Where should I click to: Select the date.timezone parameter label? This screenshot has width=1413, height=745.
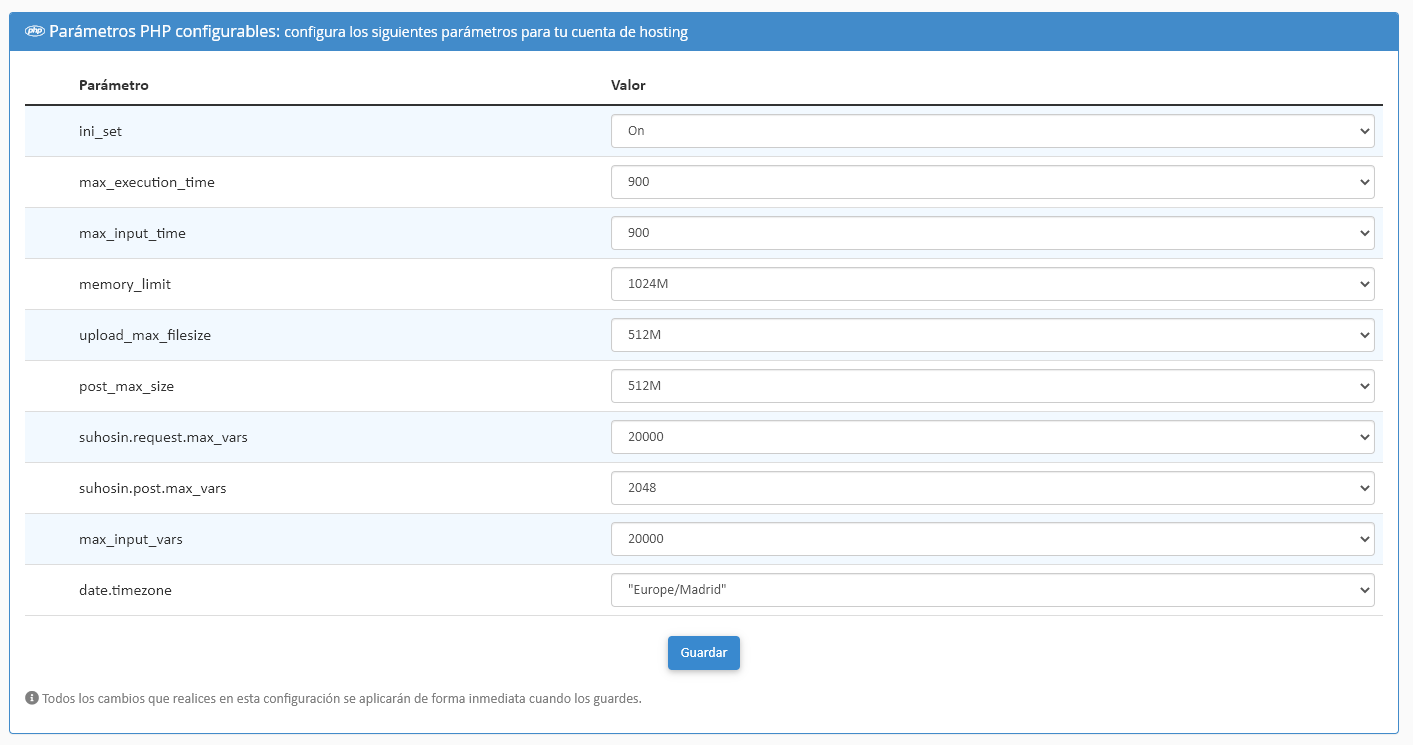[125, 590]
